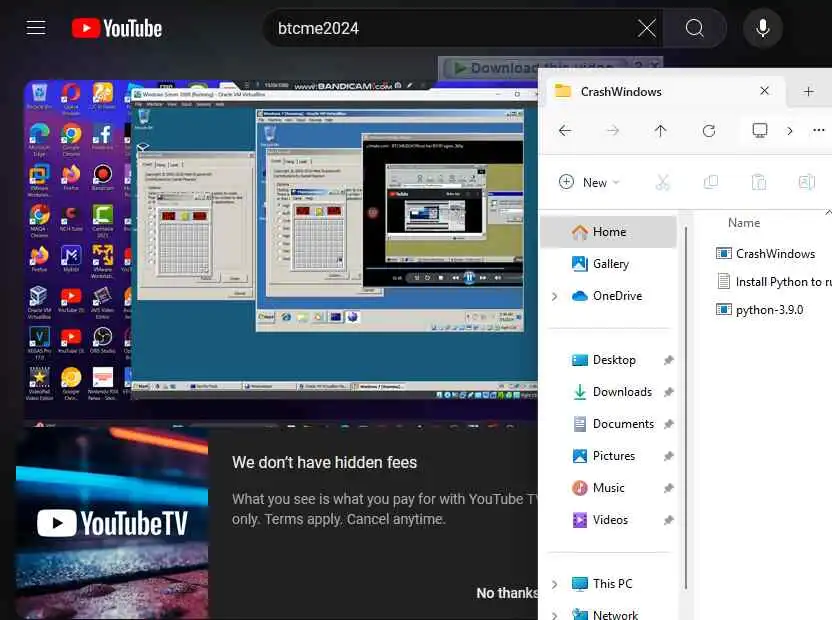
Task: Open OneDrive in navigation pane
Action: click(x=609, y=296)
